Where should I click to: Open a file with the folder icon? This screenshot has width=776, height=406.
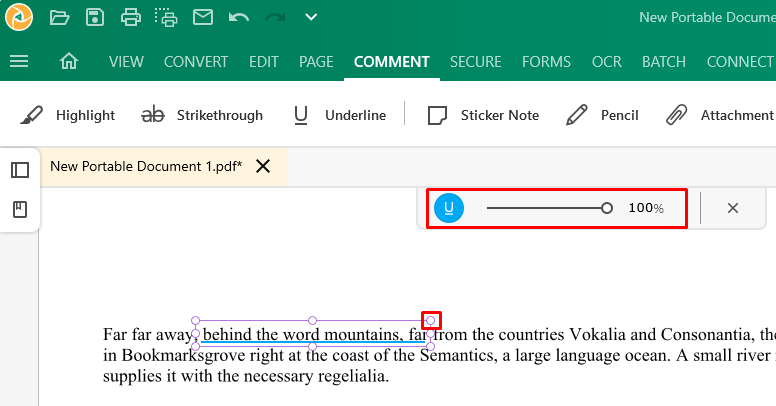pos(59,17)
